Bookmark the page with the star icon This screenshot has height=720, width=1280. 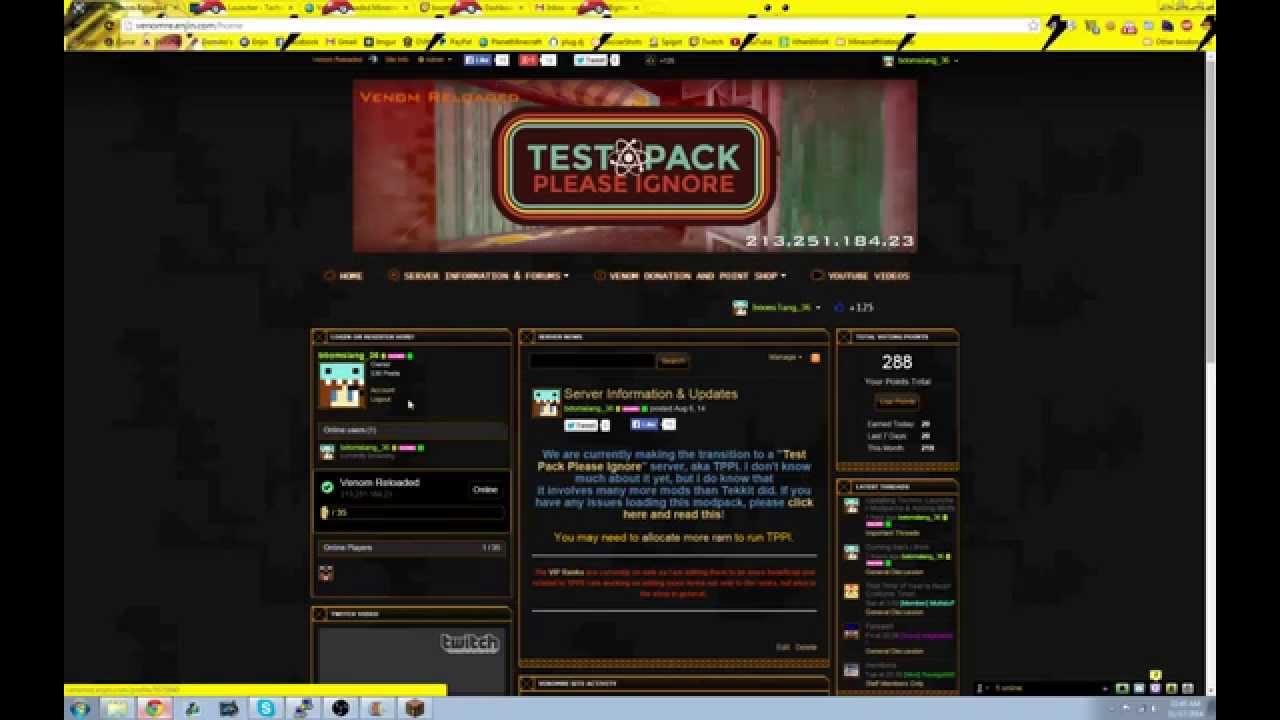(x=1034, y=25)
